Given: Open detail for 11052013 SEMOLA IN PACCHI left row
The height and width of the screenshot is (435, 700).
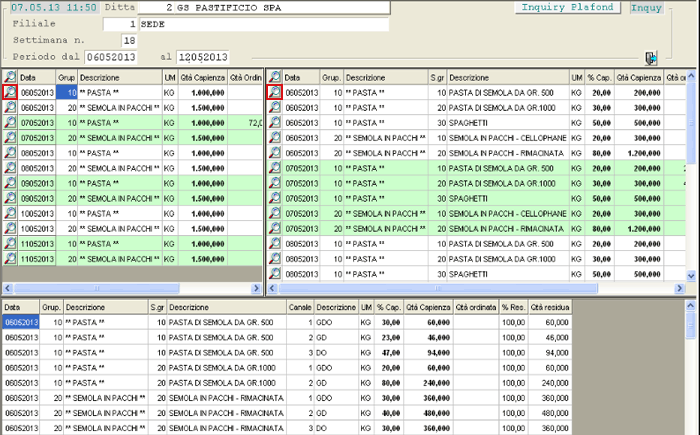Looking at the screenshot, I should tap(10, 259).
